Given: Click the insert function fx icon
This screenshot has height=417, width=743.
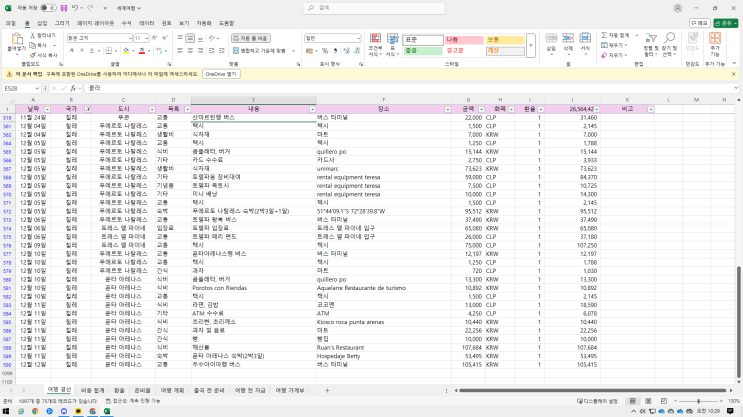Looking at the screenshot, I should point(73,88).
